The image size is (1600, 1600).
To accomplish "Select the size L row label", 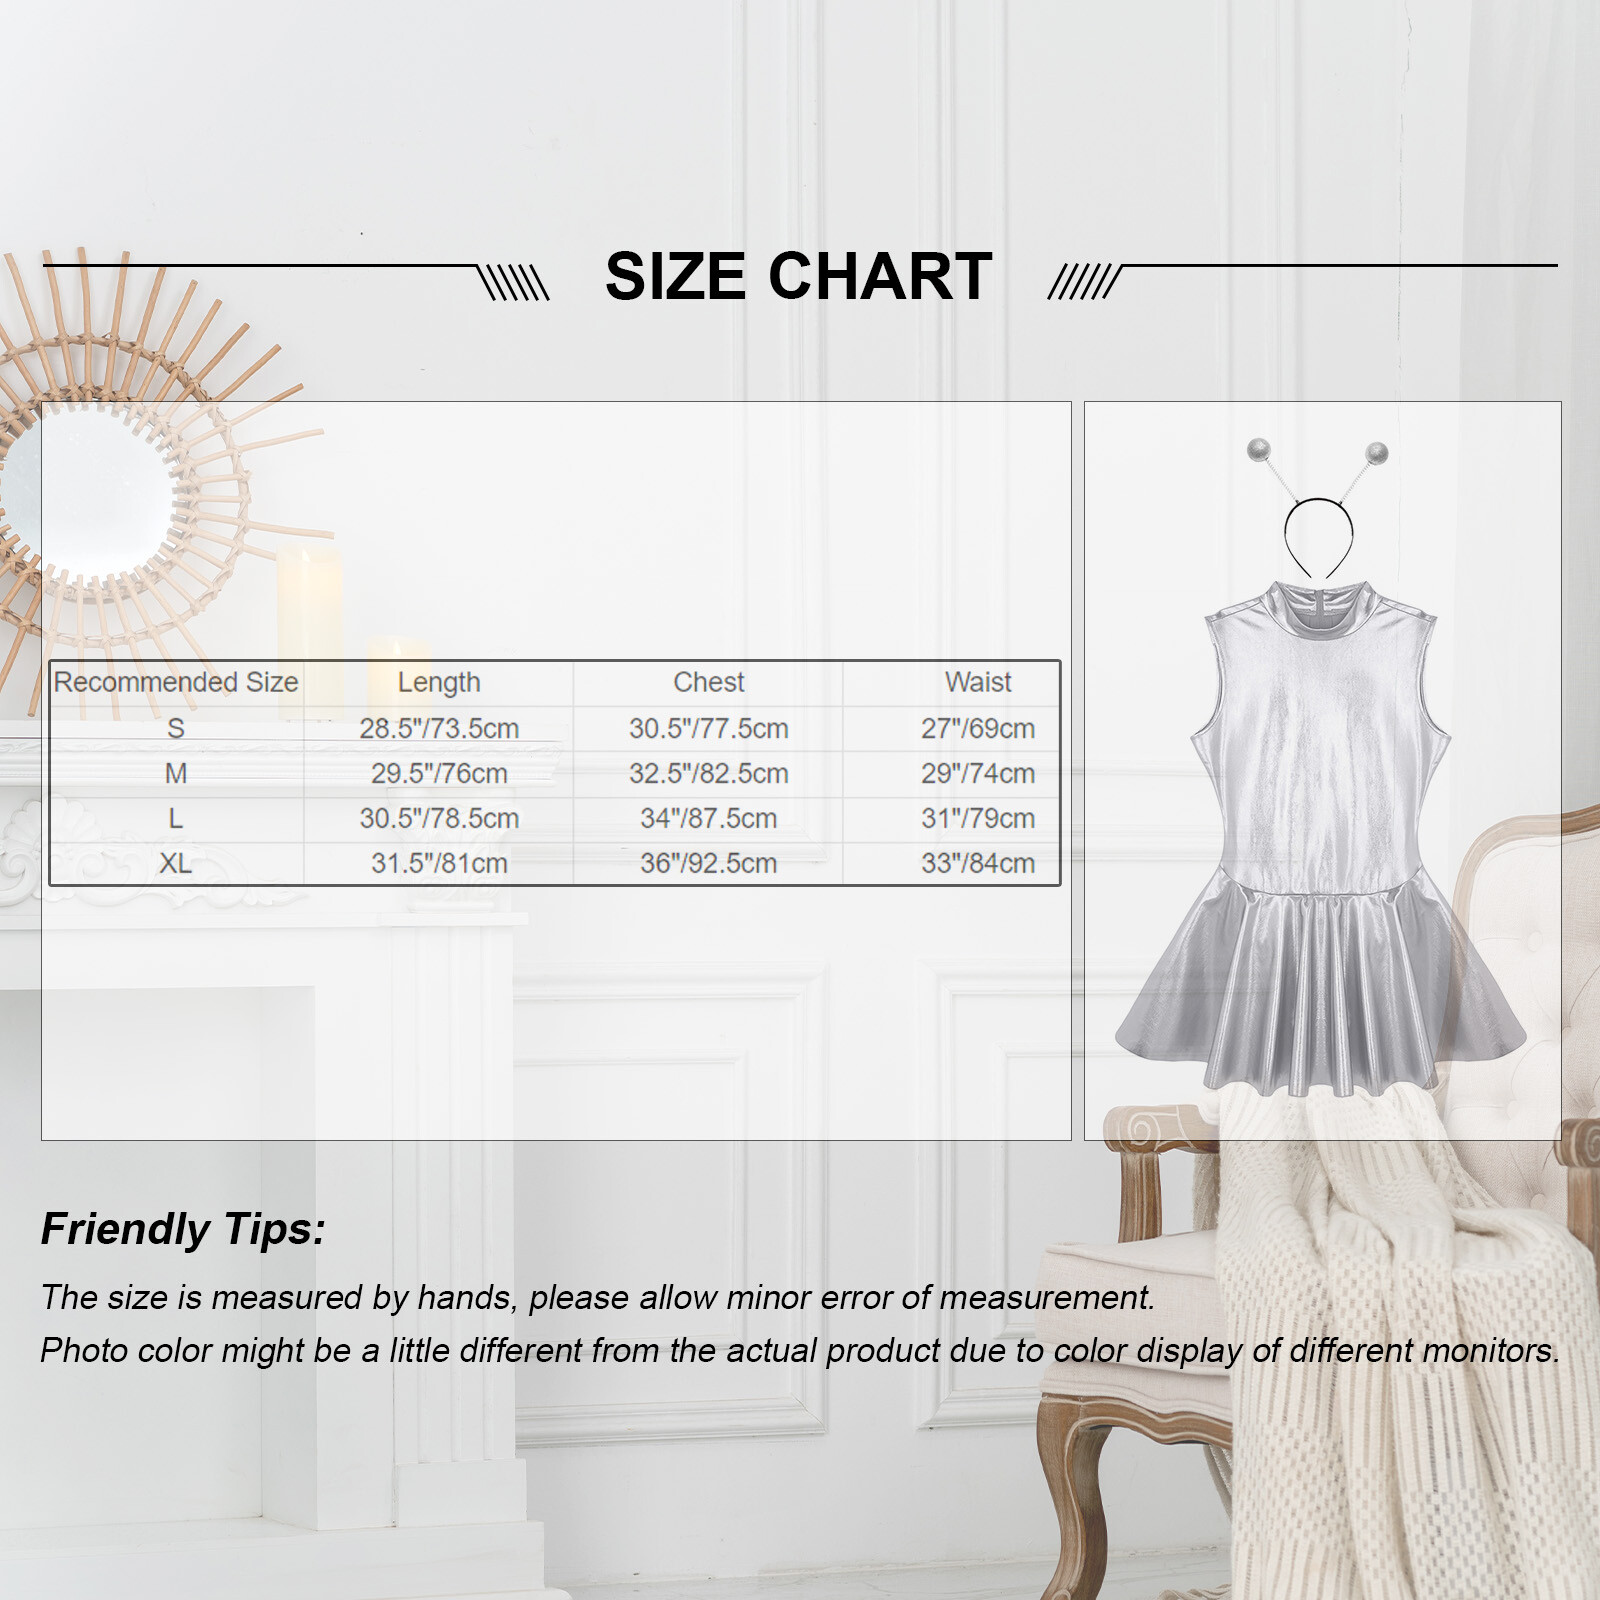I will [176, 818].
